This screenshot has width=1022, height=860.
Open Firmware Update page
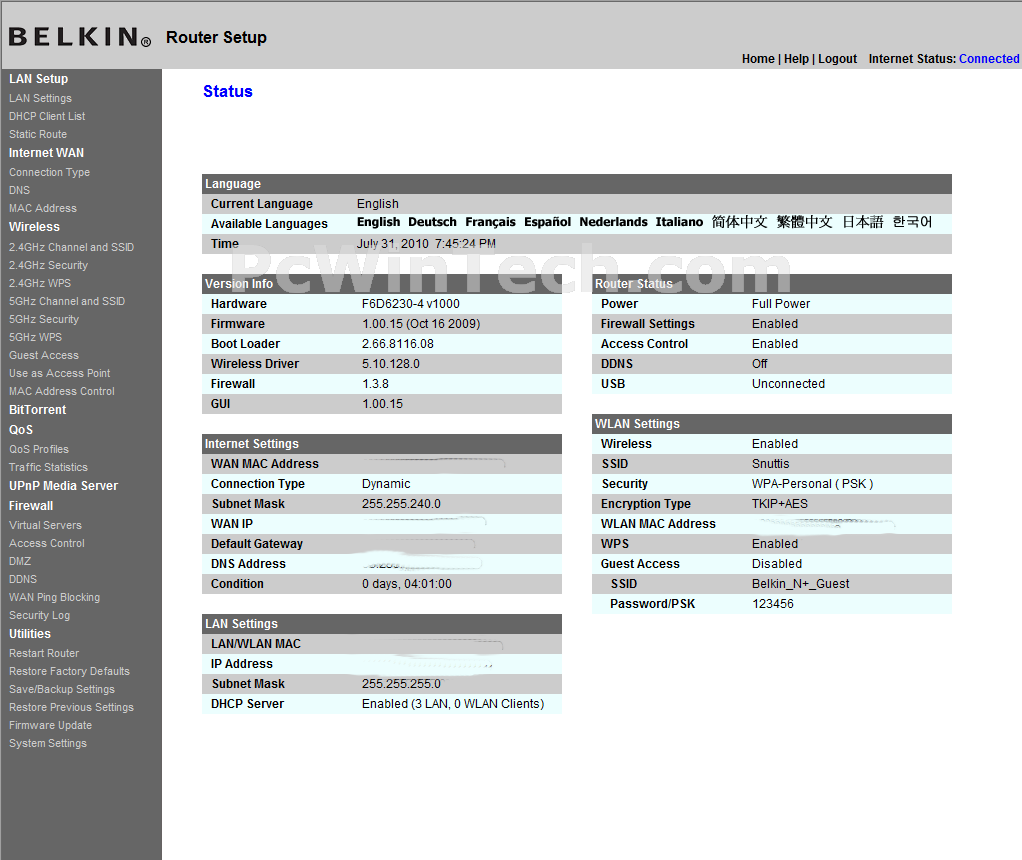click(x=50, y=725)
